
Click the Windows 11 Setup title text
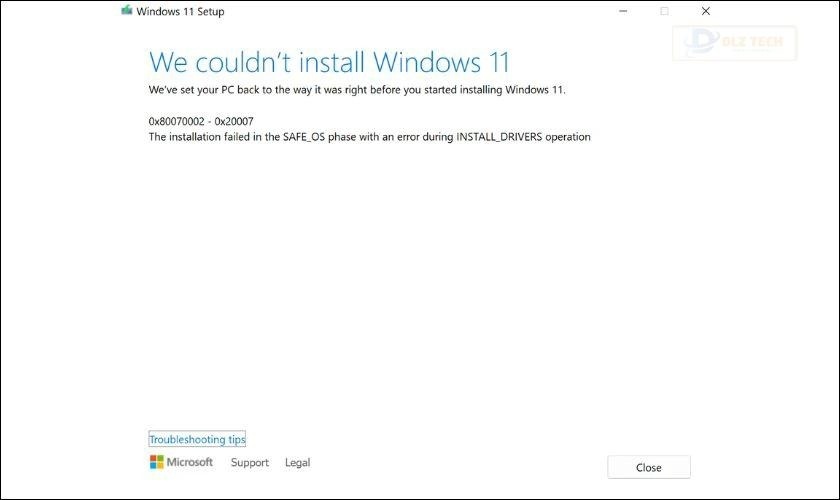point(180,11)
